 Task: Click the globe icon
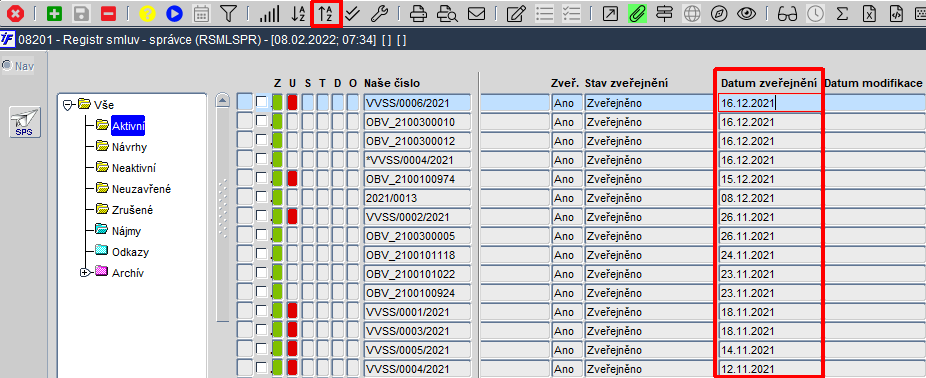pyautogui.click(x=692, y=14)
